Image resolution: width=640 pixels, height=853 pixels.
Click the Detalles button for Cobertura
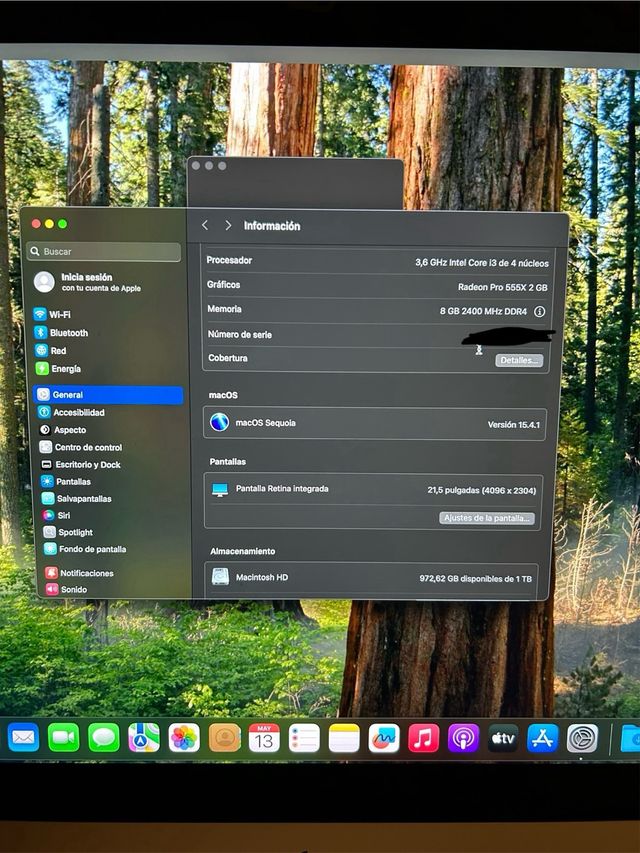[x=519, y=360]
